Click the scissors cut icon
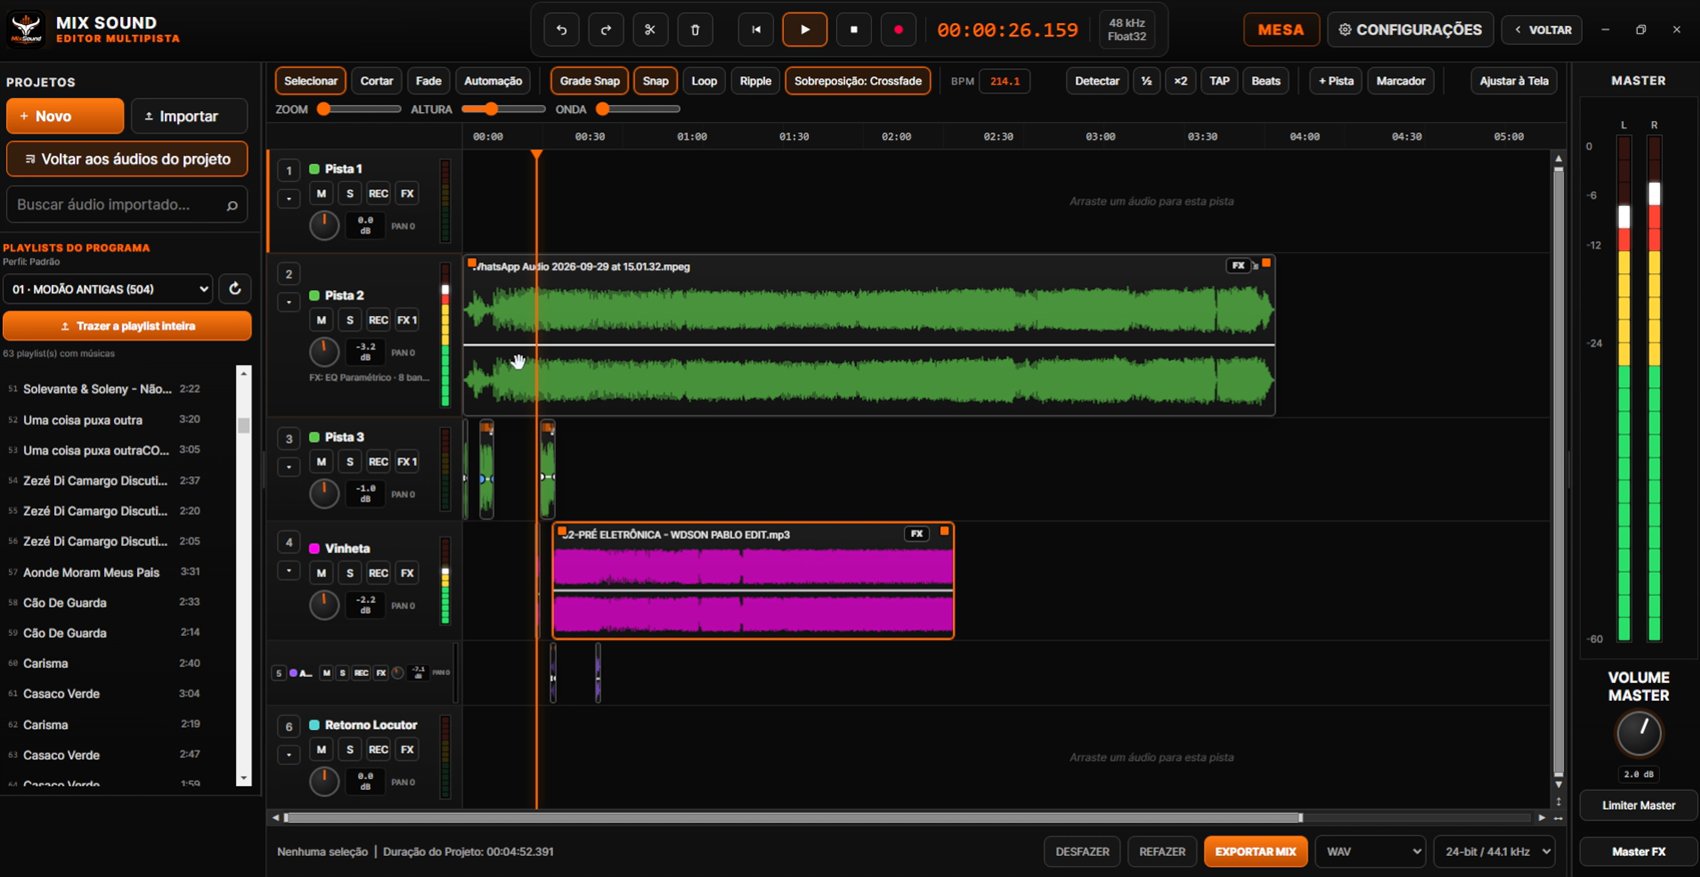This screenshot has width=1700, height=877. (650, 30)
